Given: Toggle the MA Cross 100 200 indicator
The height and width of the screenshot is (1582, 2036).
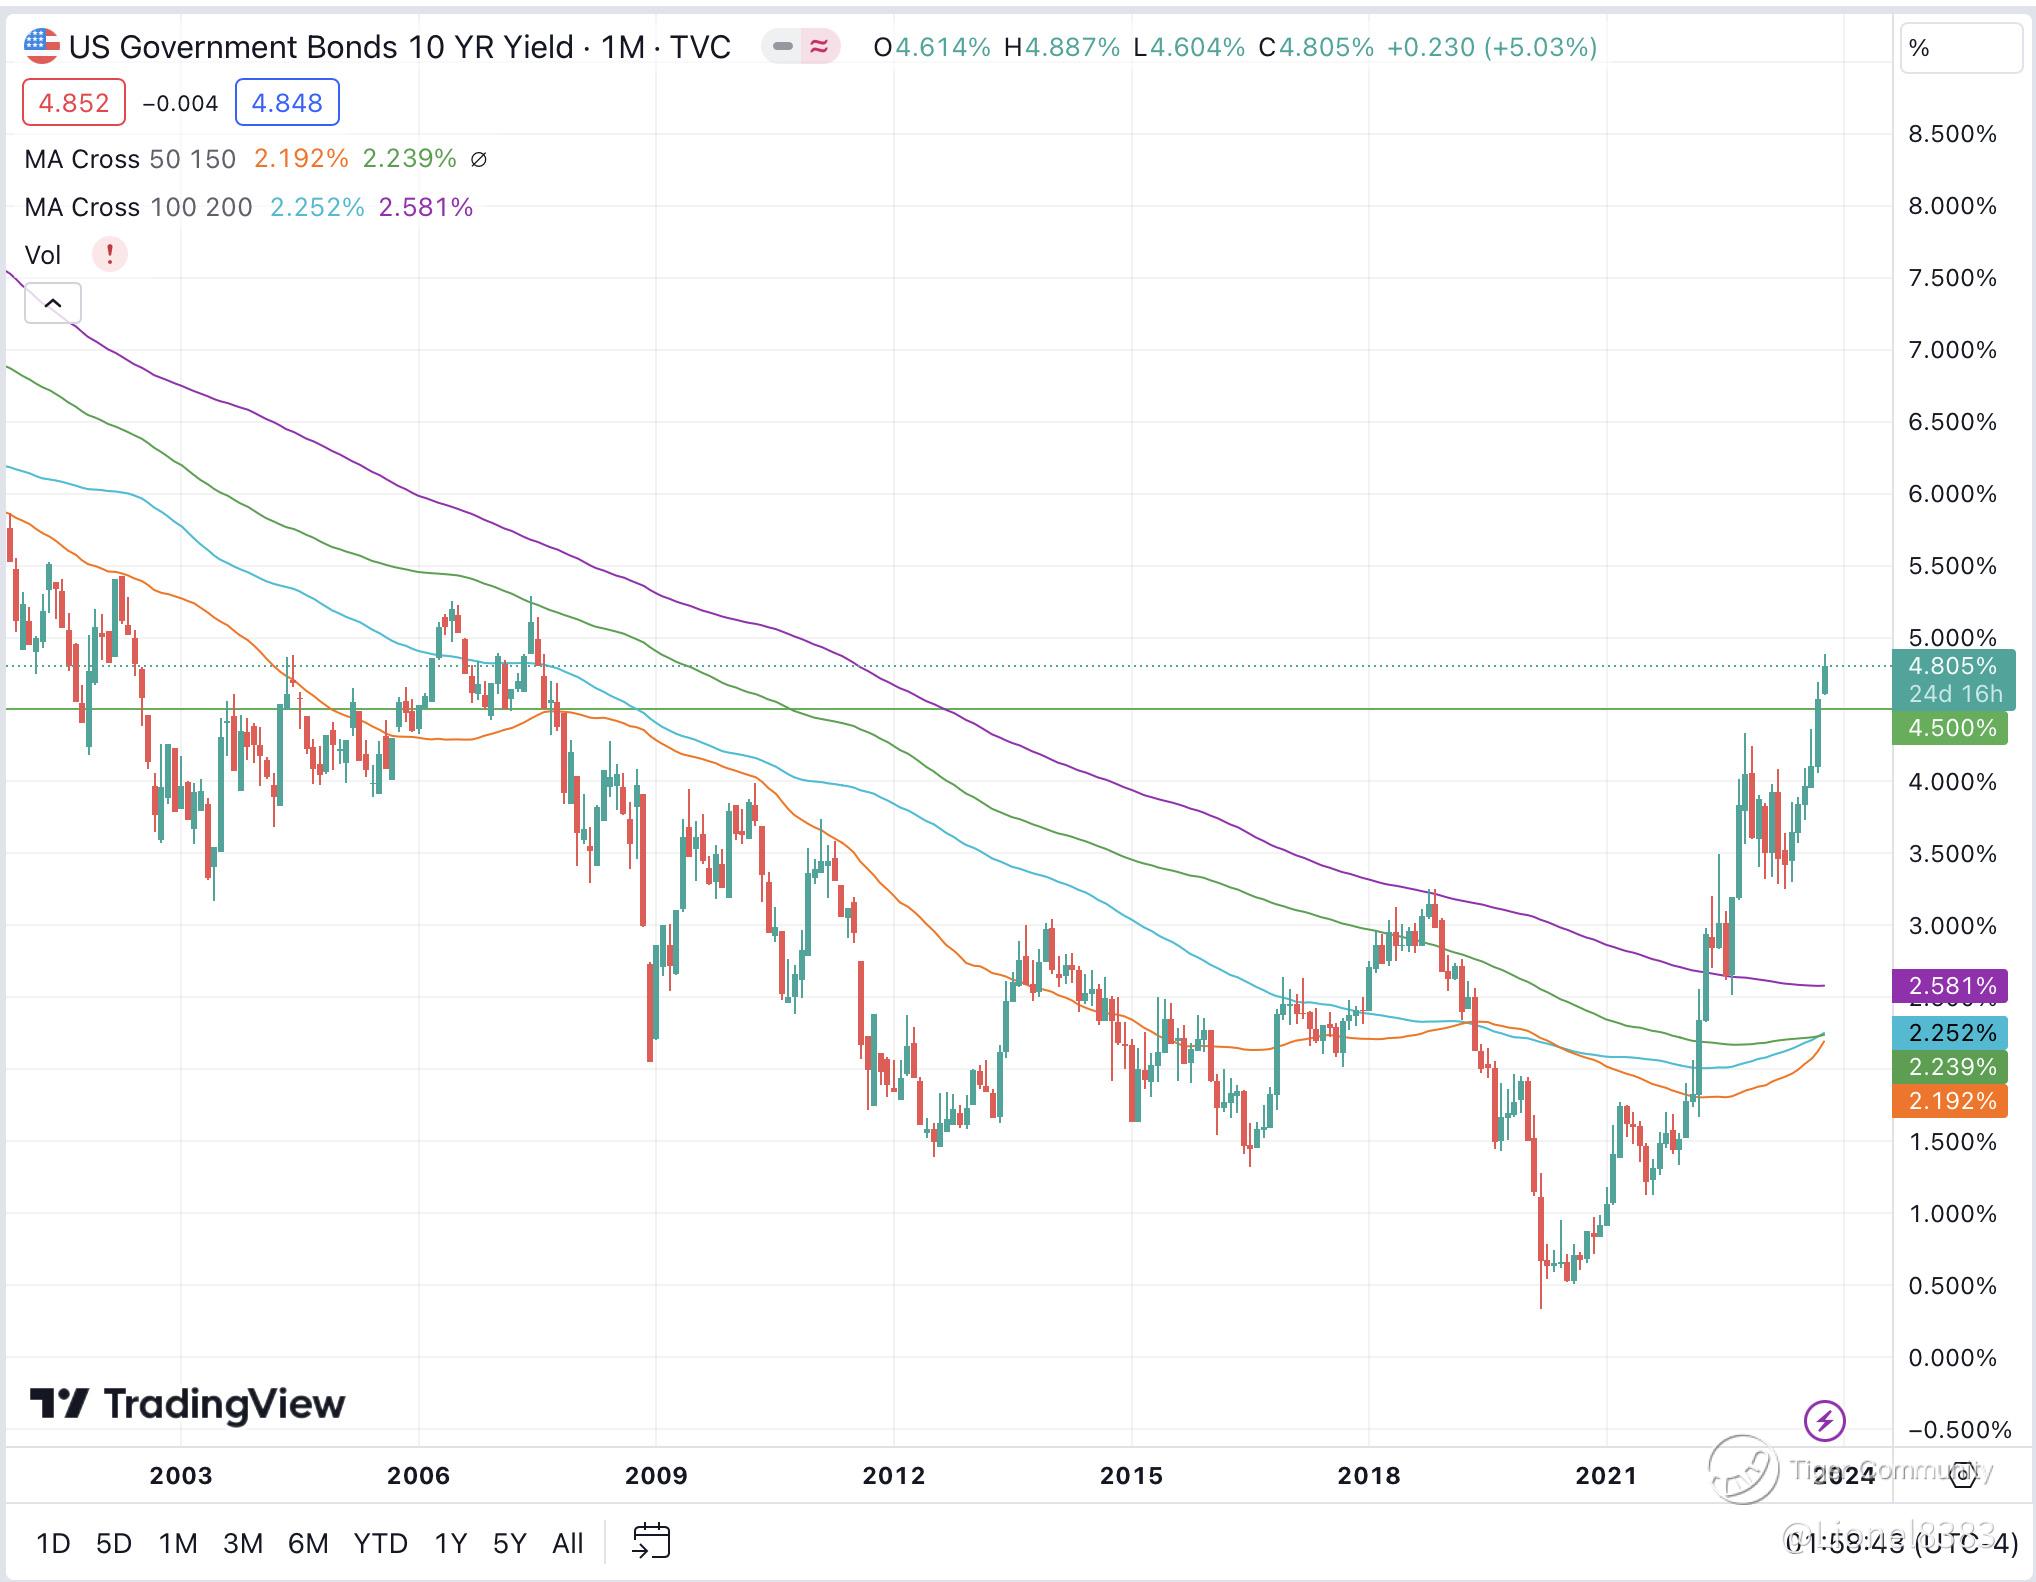Looking at the screenshot, I should 138,207.
